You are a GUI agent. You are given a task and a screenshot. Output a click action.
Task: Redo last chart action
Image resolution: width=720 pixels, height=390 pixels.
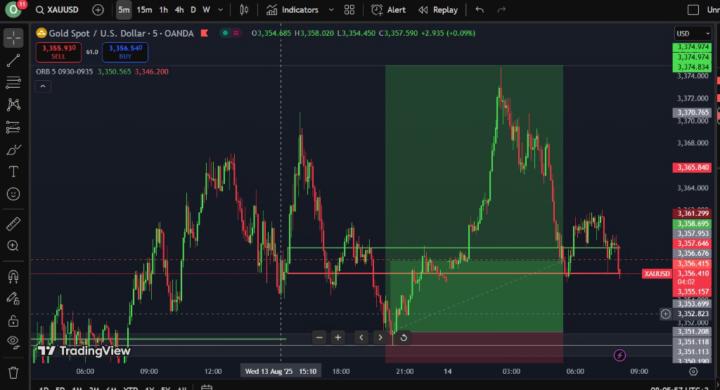501,10
